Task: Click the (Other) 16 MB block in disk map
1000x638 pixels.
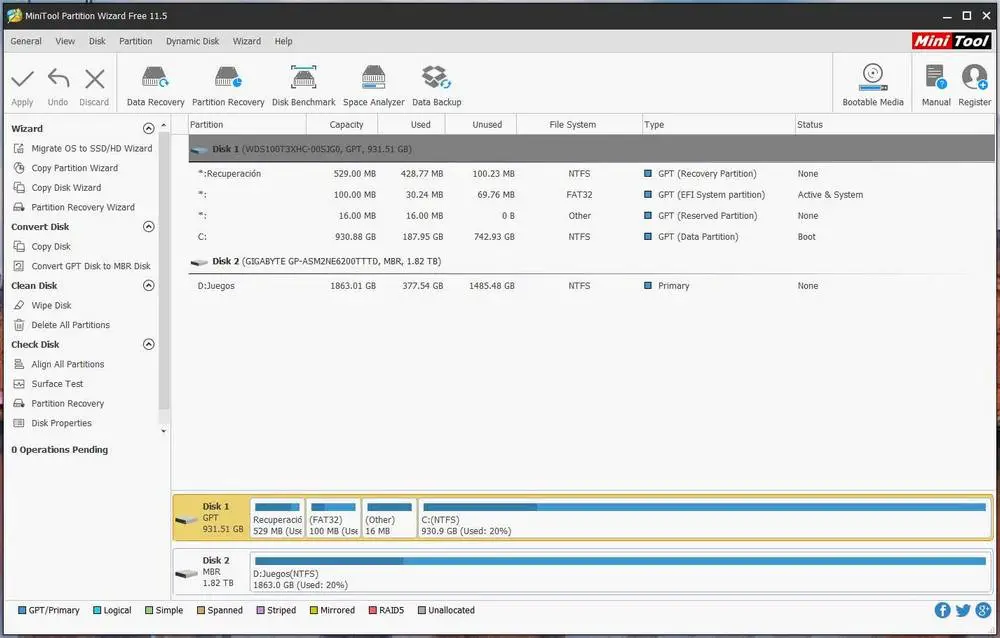Action: click(389, 518)
